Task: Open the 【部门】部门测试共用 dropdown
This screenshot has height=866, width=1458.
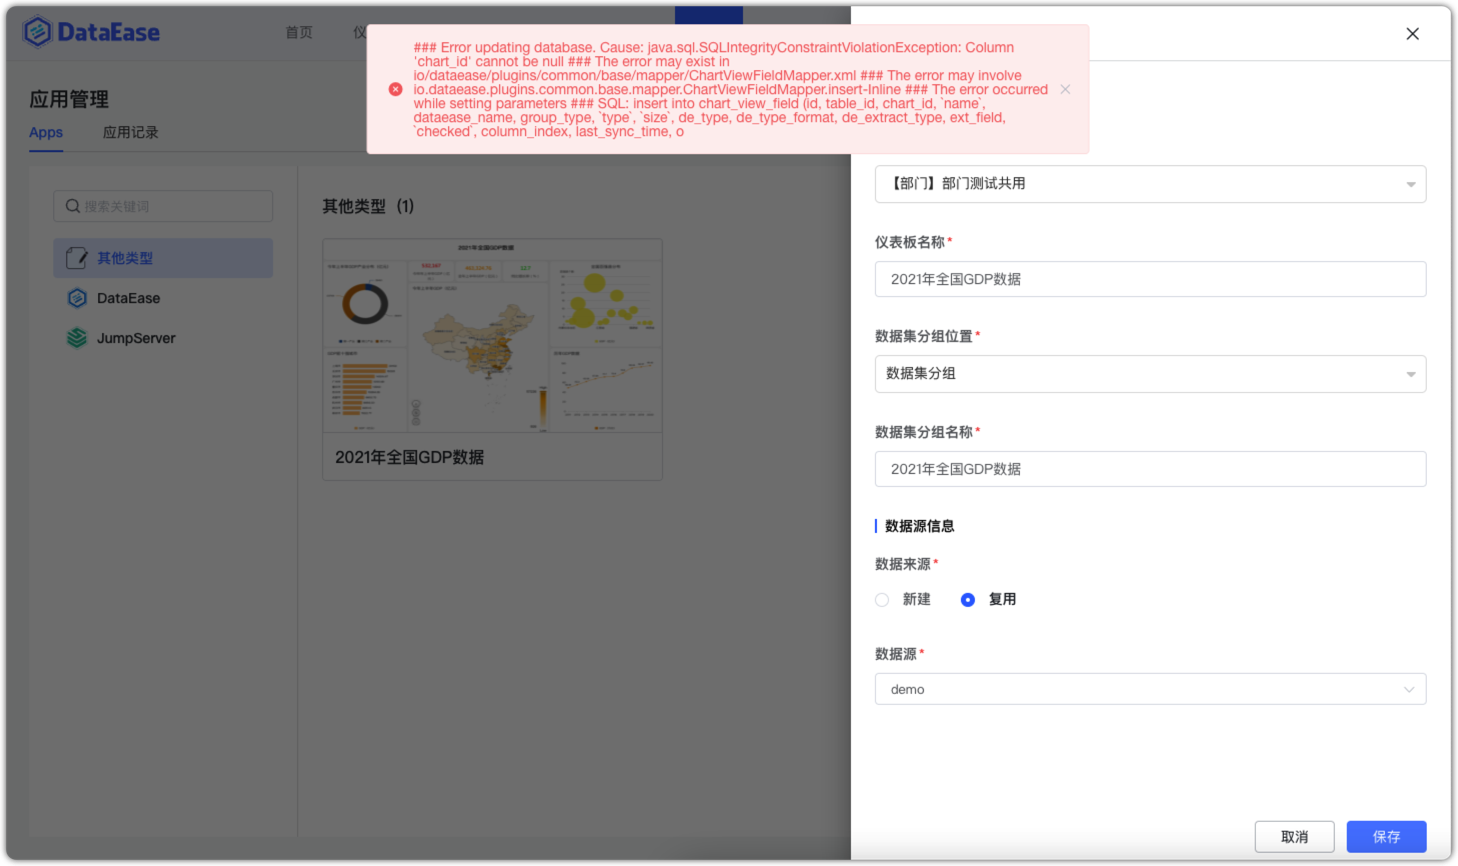Action: coord(1150,184)
